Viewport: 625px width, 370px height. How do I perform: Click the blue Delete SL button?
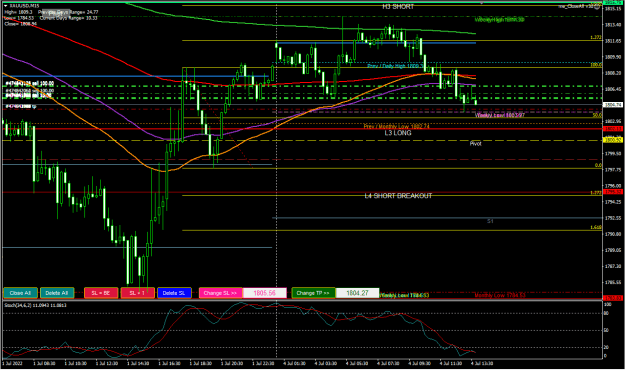pyautogui.click(x=174, y=293)
